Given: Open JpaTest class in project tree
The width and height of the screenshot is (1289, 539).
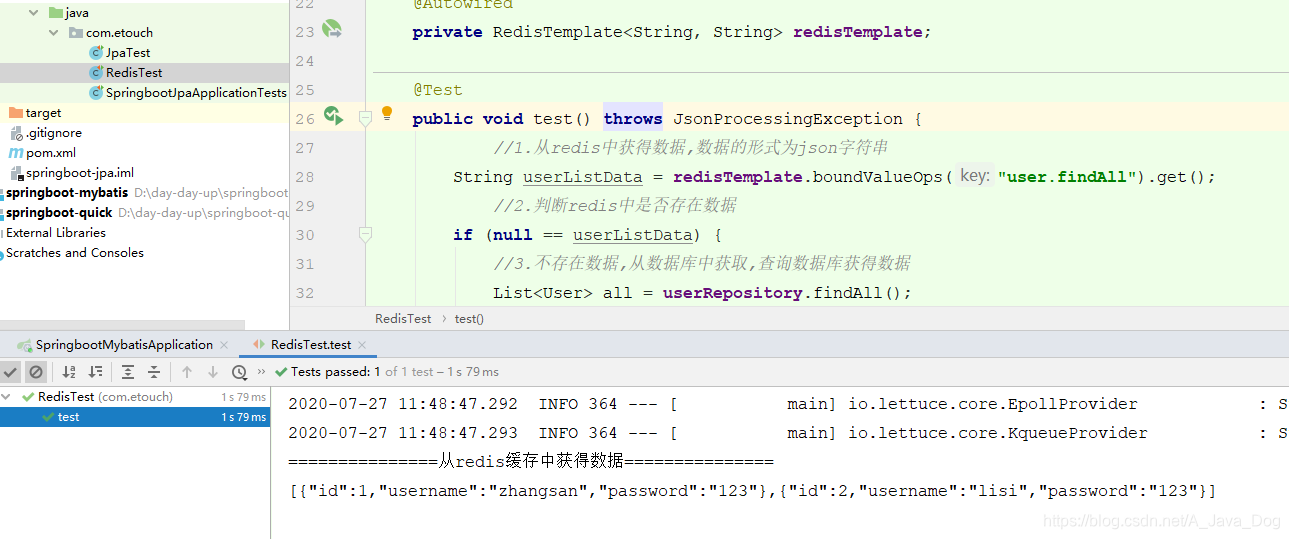Looking at the screenshot, I should (128, 53).
